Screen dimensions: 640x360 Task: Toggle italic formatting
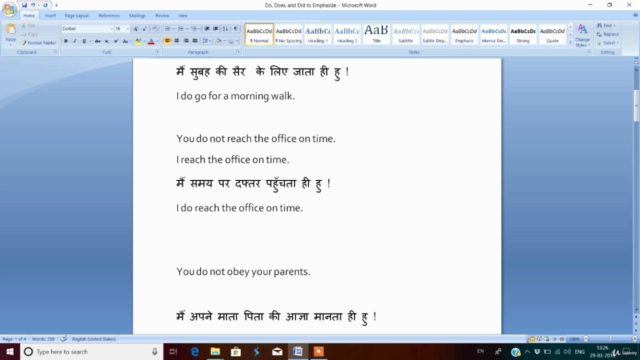point(75,41)
